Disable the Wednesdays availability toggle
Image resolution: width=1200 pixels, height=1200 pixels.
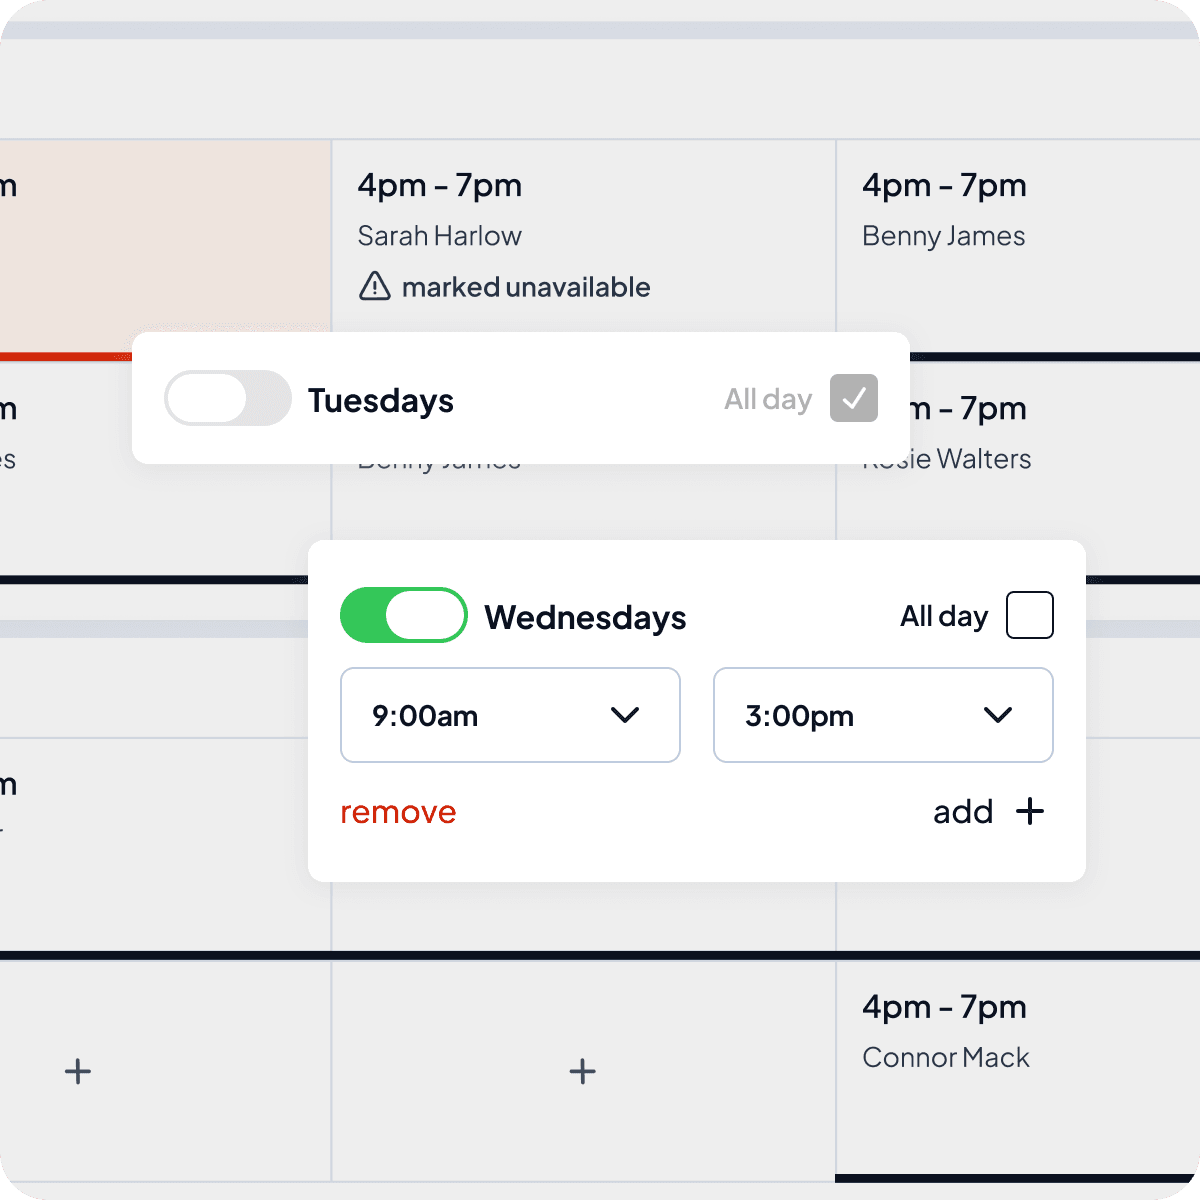coord(404,615)
